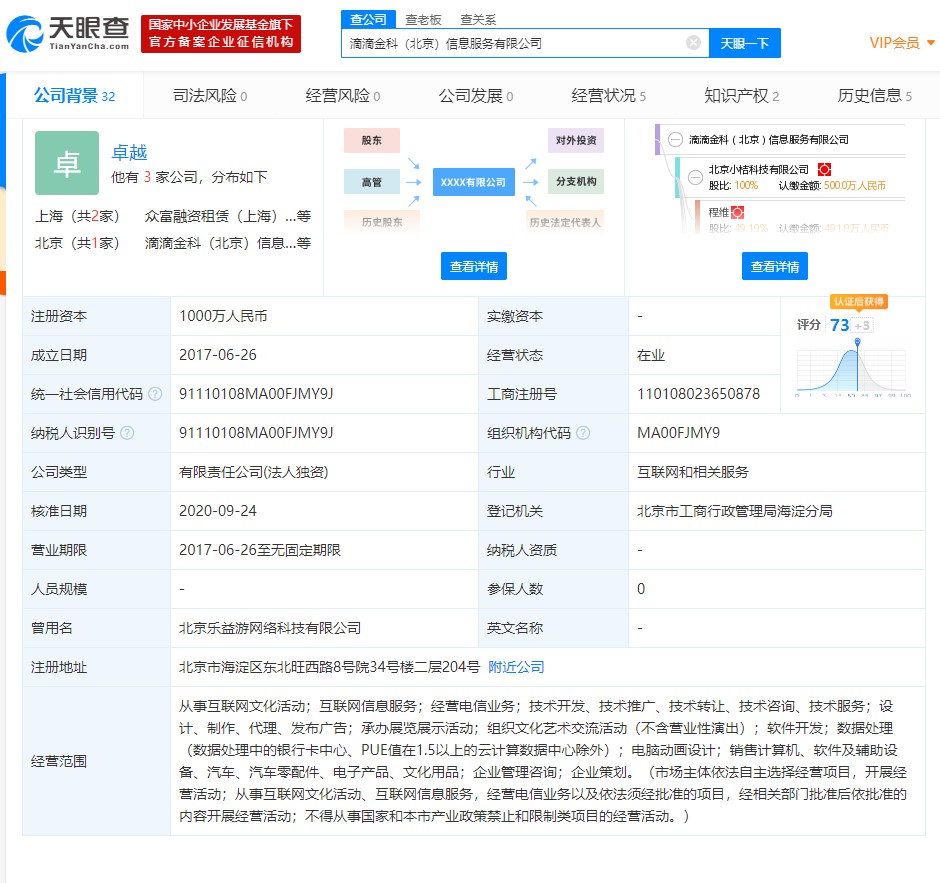Click the 天眼一下 search button
The height and width of the screenshot is (883, 940).
[x=745, y=43]
